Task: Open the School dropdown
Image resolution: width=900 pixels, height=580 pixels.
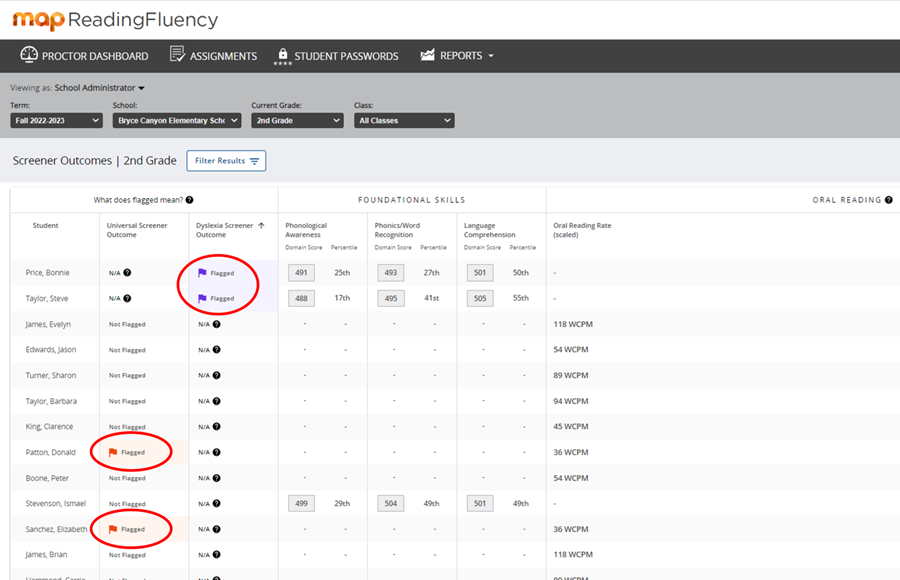Action: click(x=176, y=120)
